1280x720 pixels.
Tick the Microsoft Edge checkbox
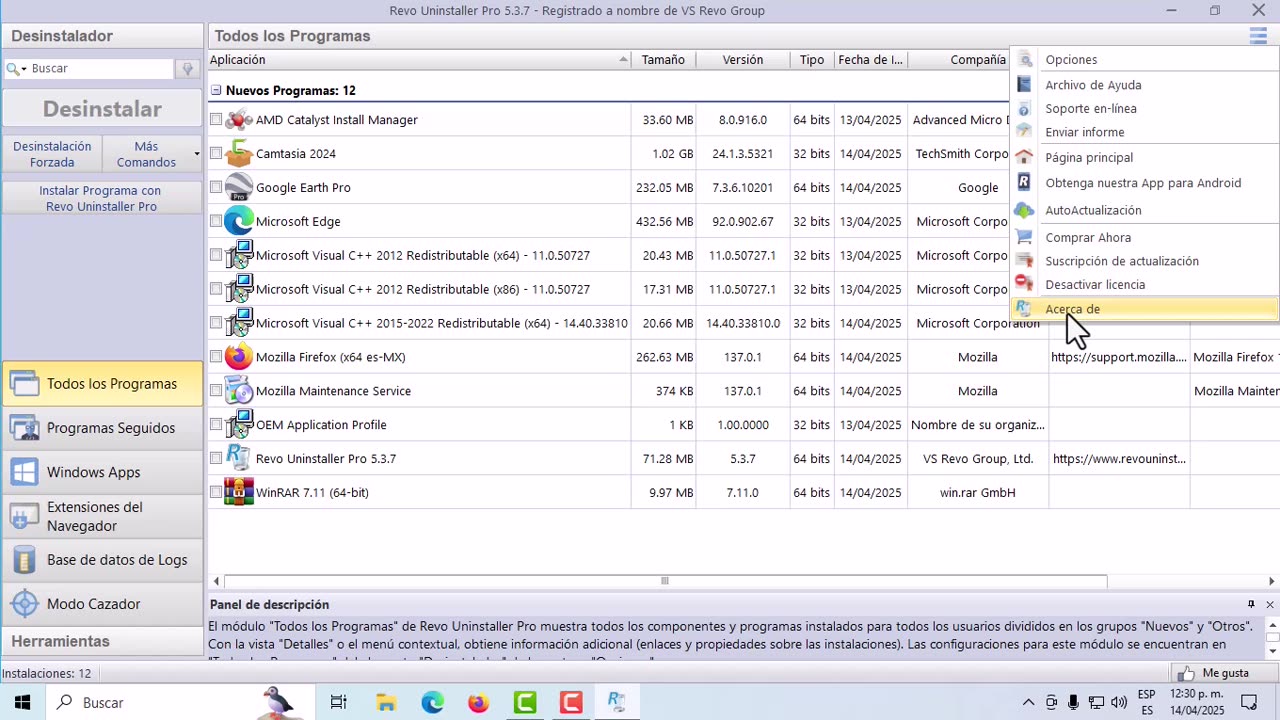216,222
